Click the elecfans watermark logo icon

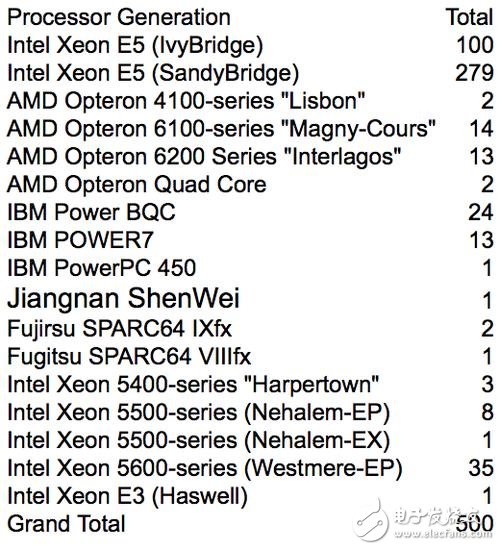[373, 521]
